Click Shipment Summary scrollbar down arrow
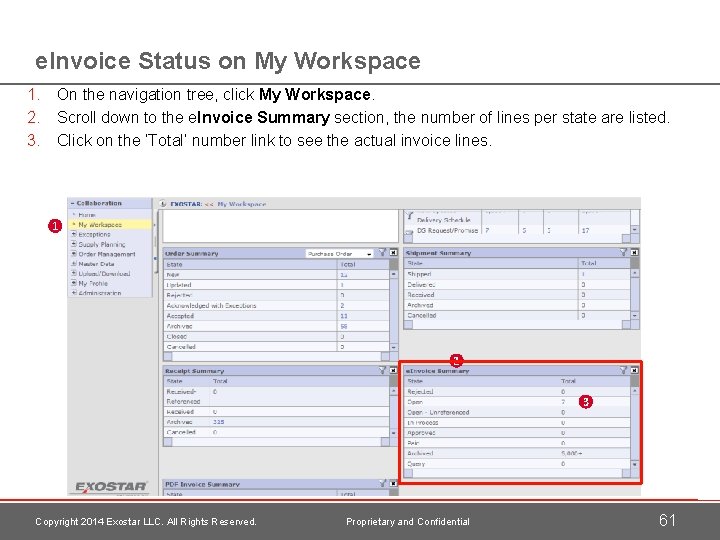This screenshot has width=720, height=540. click(x=635, y=315)
